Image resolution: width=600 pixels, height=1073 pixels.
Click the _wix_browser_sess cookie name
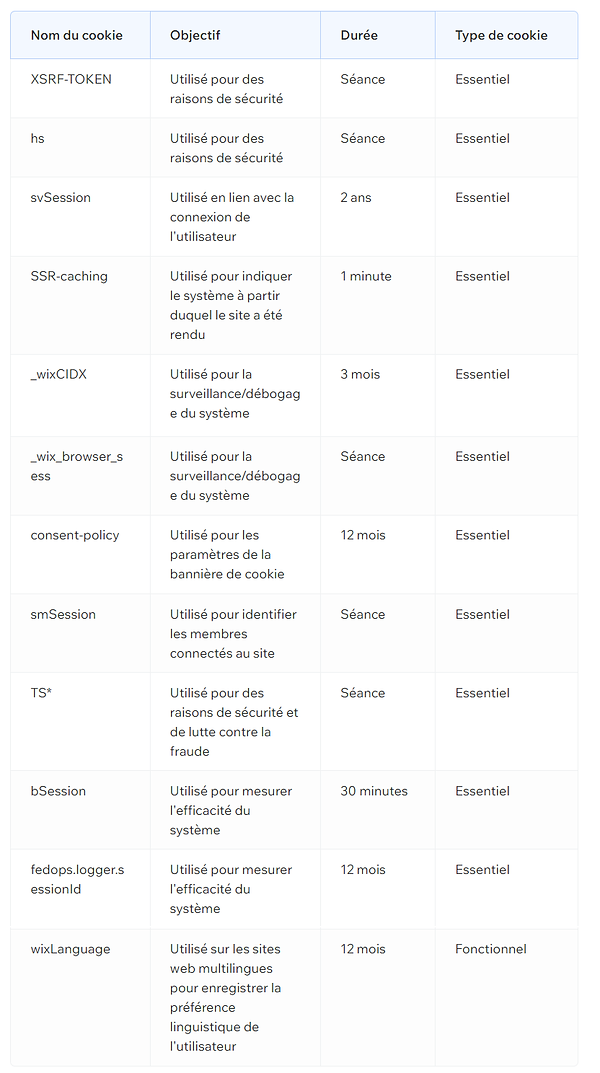(x=77, y=466)
